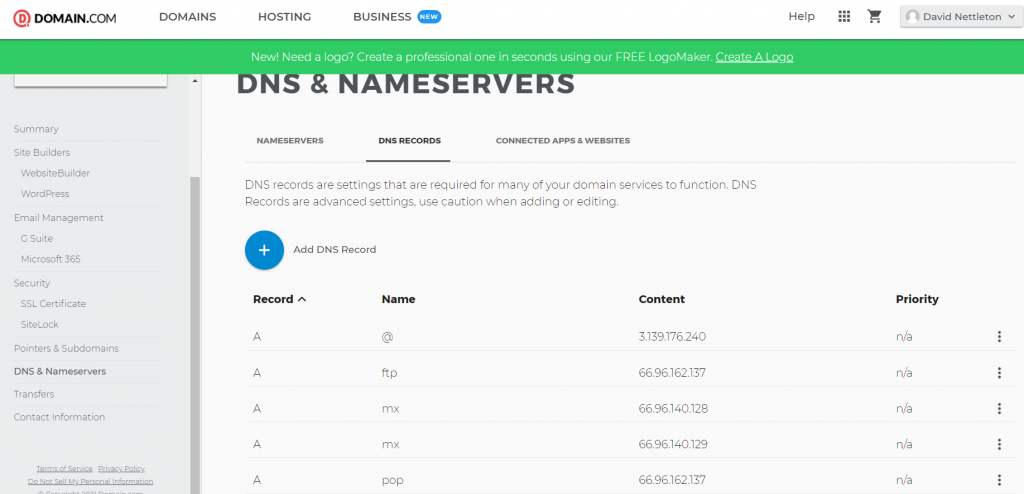Open three-dot menu for 66.96.140.128 record
Screen dimensions: 1024x494
coord(998,409)
